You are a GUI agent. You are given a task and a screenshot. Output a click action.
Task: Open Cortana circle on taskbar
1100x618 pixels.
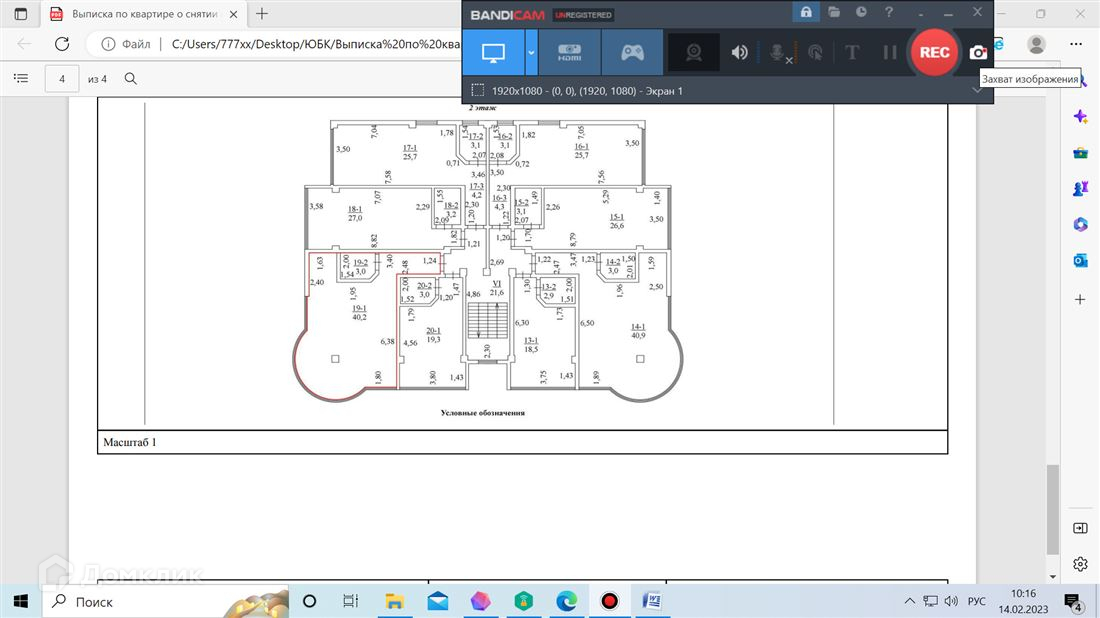309,601
